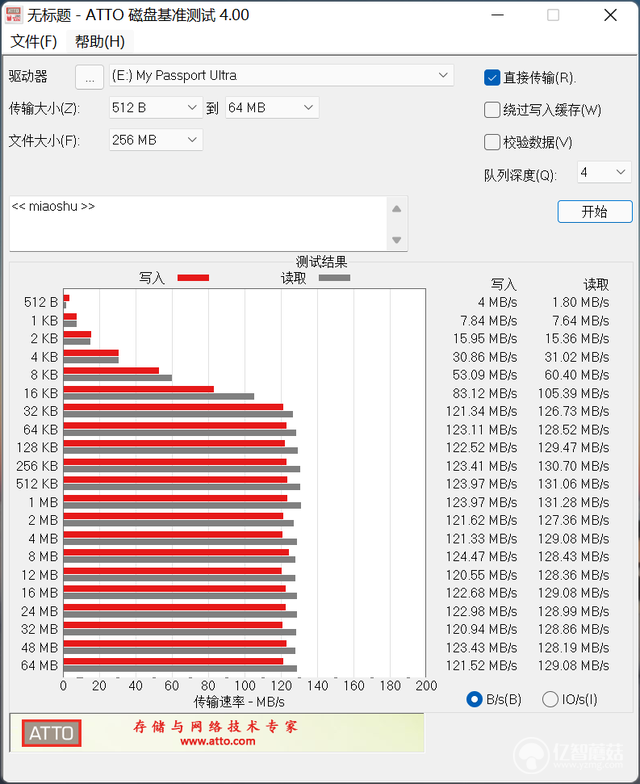Screen dimensions: 640x784
Task: Click the 7.84 MB/s write value
Action: (488, 320)
